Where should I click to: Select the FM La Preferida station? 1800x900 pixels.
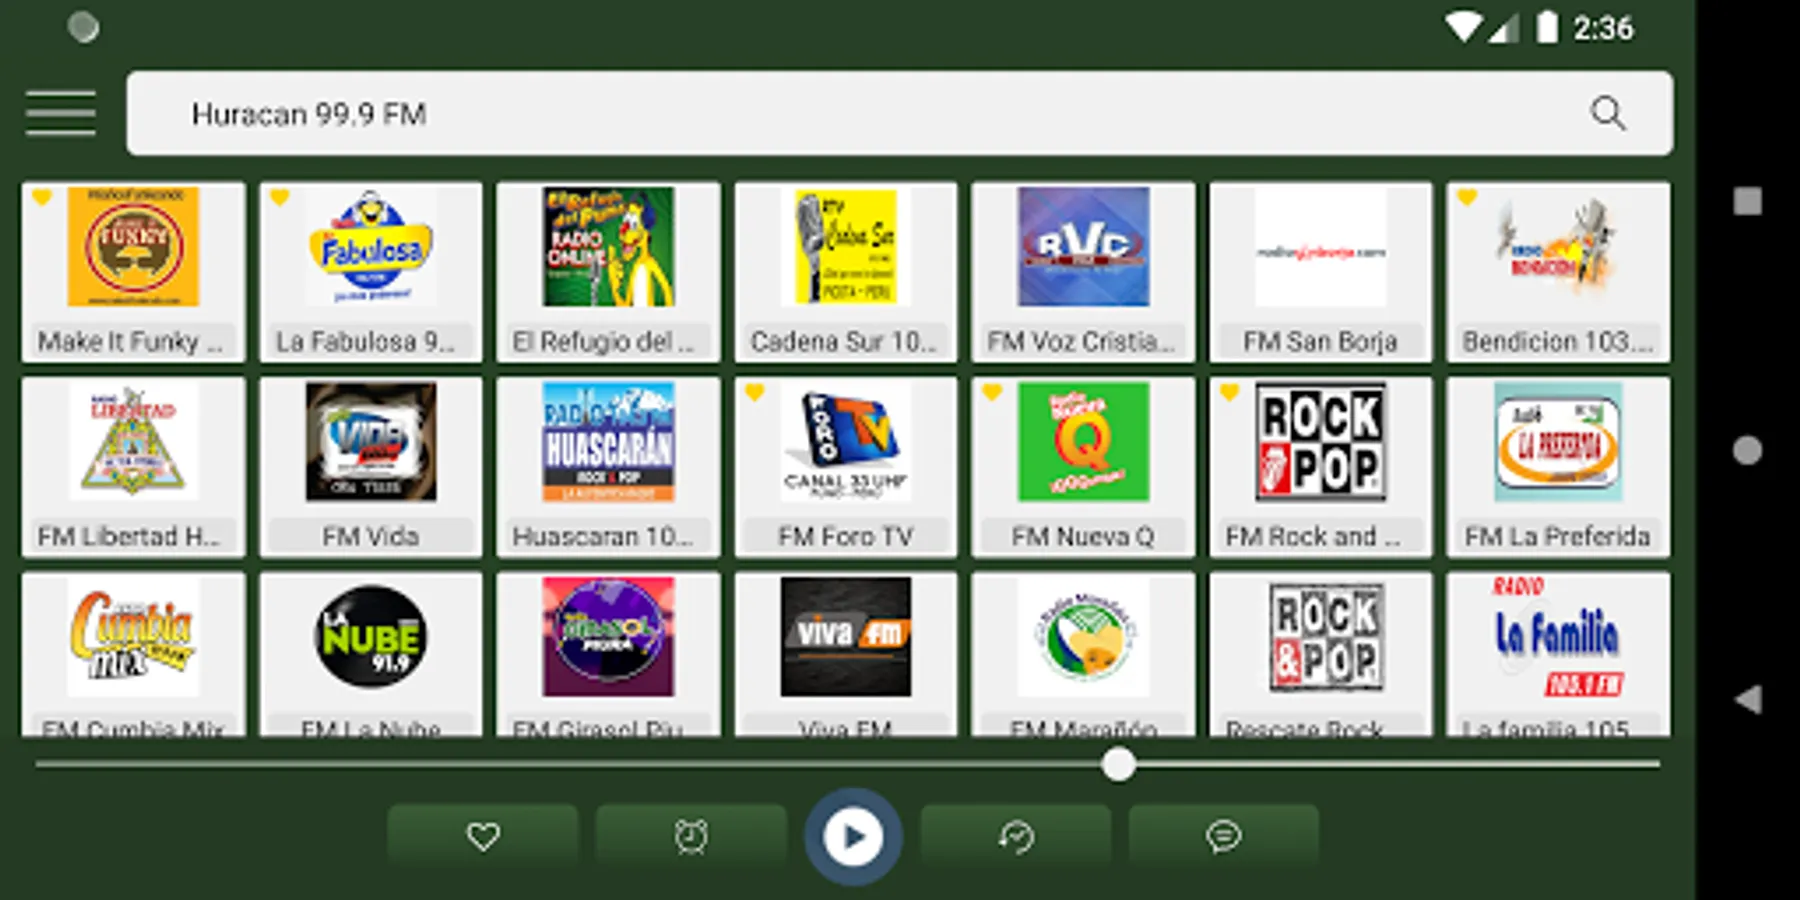pyautogui.click(x=1558, y=467)
